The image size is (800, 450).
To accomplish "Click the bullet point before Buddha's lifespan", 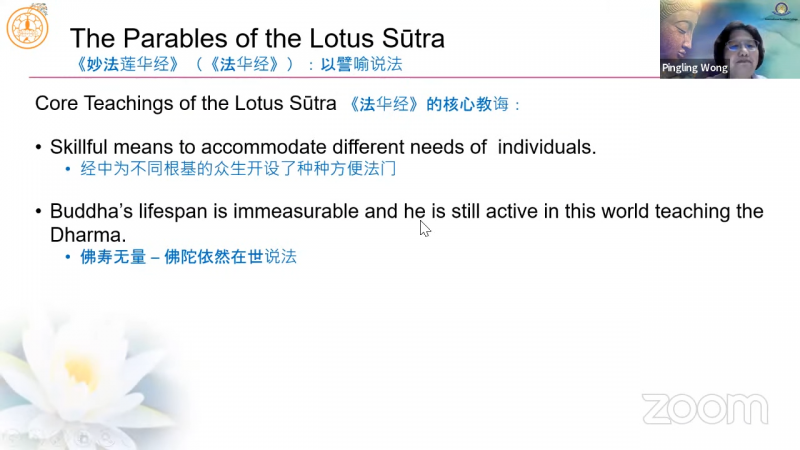I will point(39,212).
